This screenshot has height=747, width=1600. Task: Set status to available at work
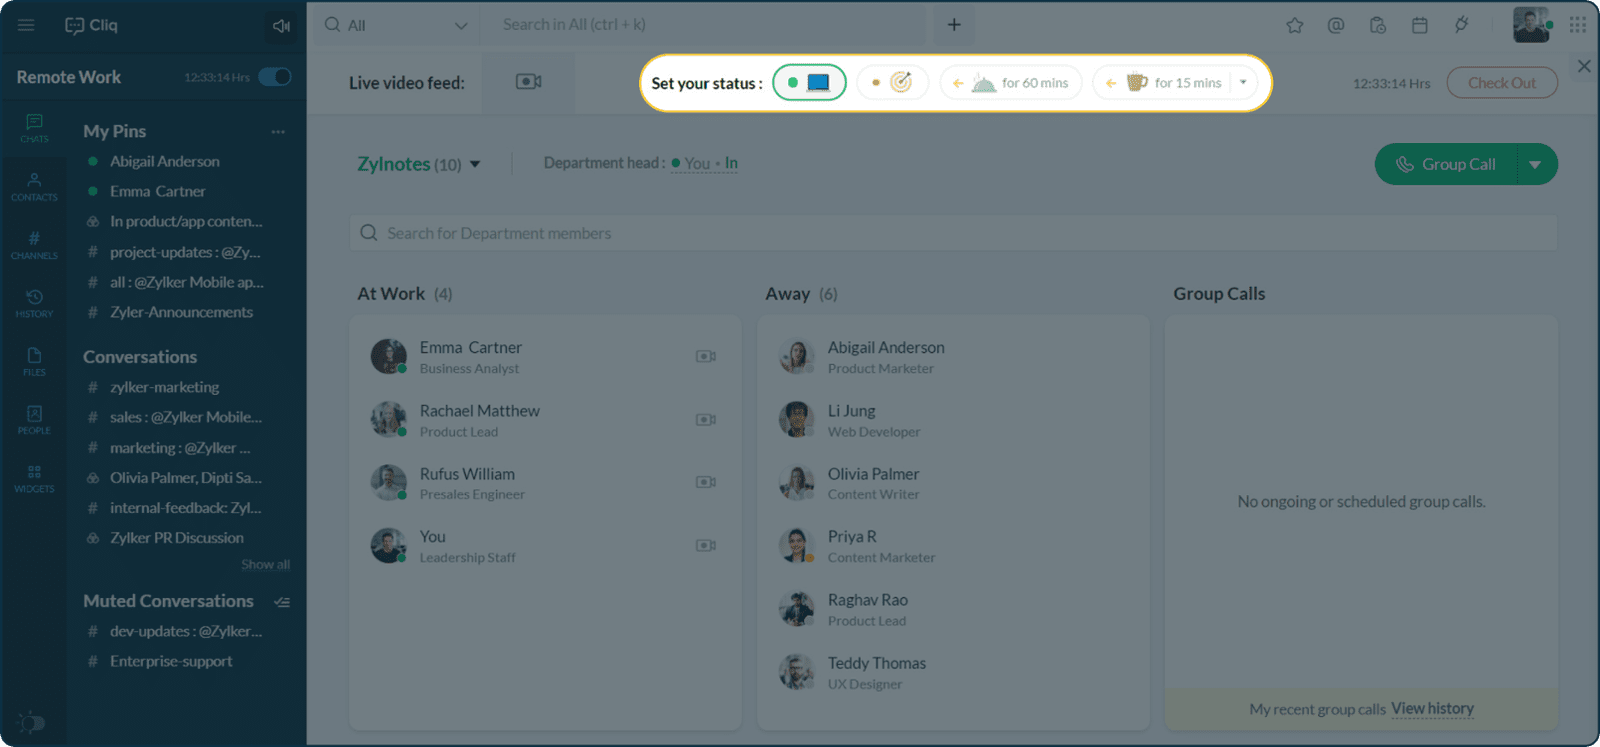(x=809, y=83)
